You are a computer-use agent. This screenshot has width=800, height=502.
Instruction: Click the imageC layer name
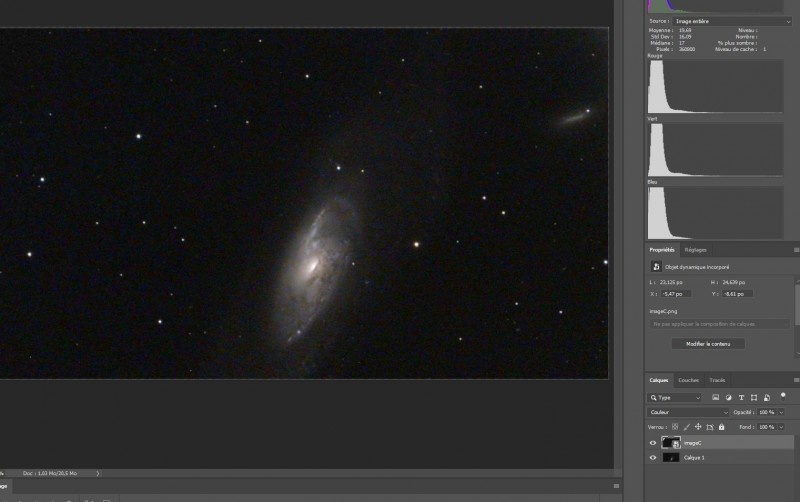coord(692,443)
